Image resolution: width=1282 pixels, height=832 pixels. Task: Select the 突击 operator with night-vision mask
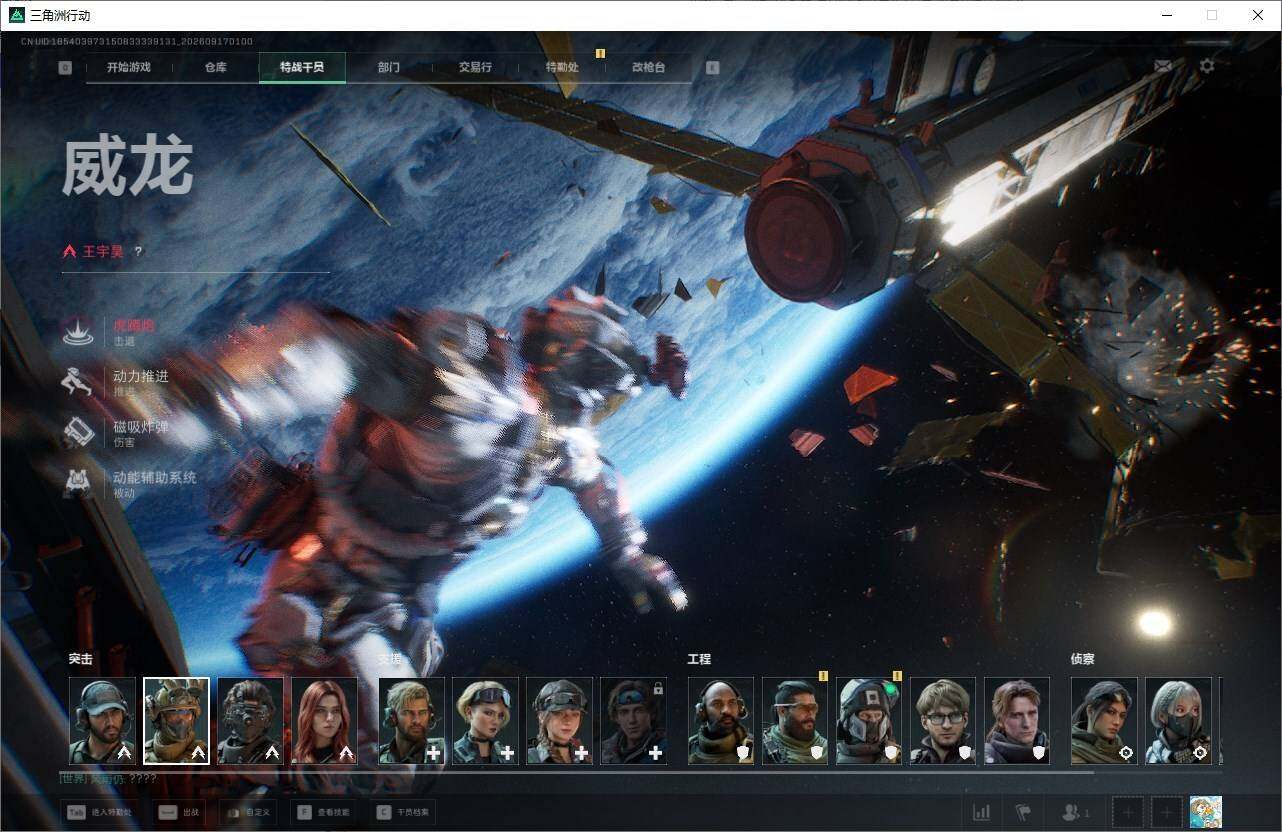click(x=250, y=721)
